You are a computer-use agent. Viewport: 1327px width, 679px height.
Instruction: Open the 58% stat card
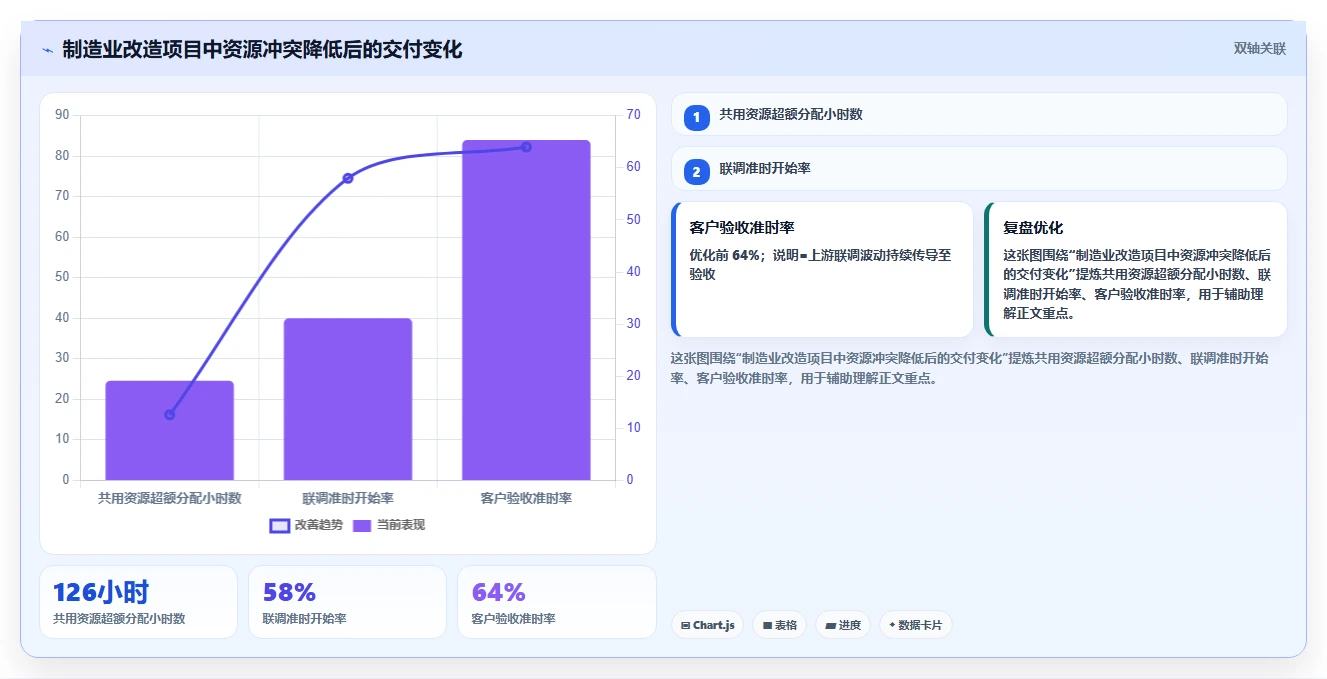point(347,602)
